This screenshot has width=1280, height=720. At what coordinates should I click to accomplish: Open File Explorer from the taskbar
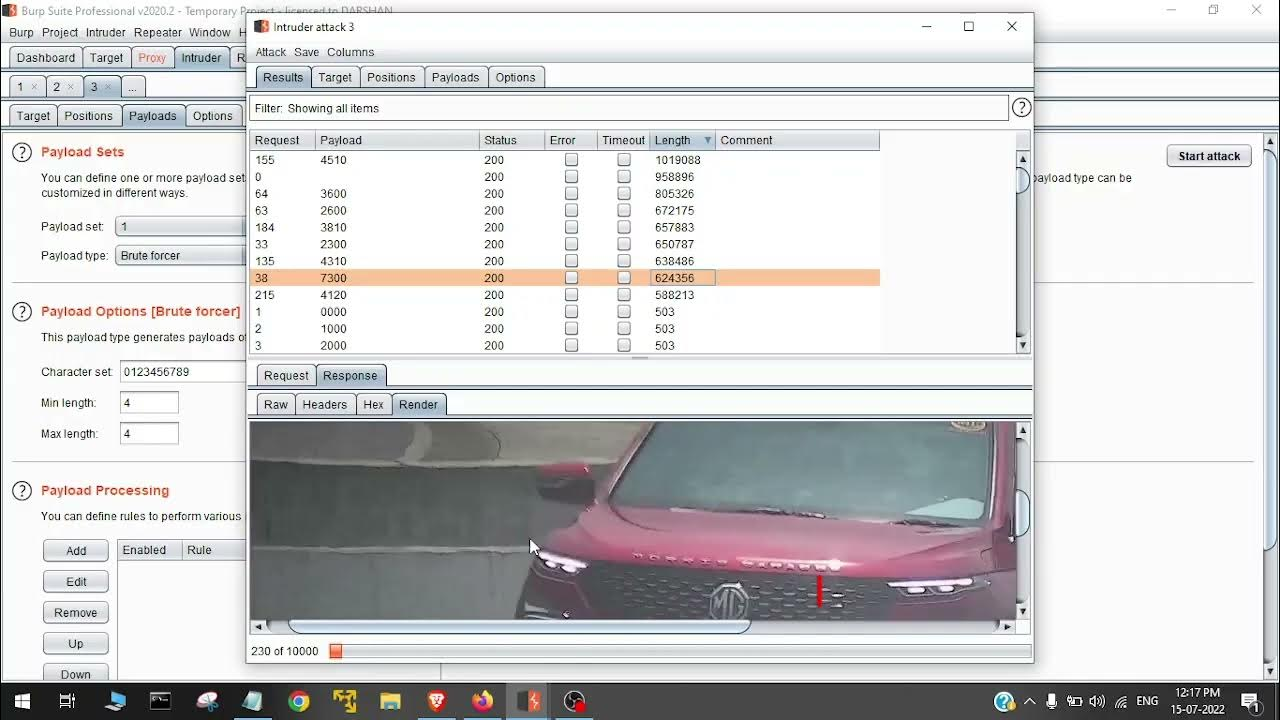click(x=391, y=701)
